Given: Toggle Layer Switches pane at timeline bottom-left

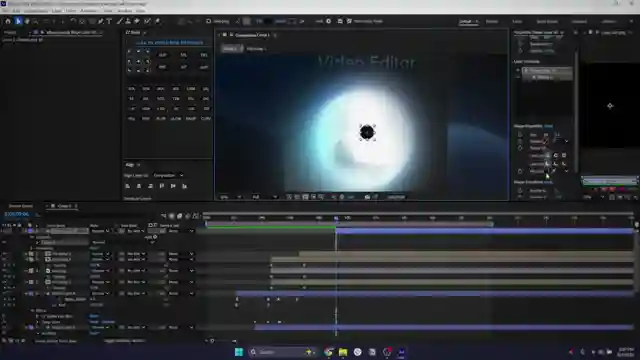Looking at the screenshot, I should tap(4, 340).
